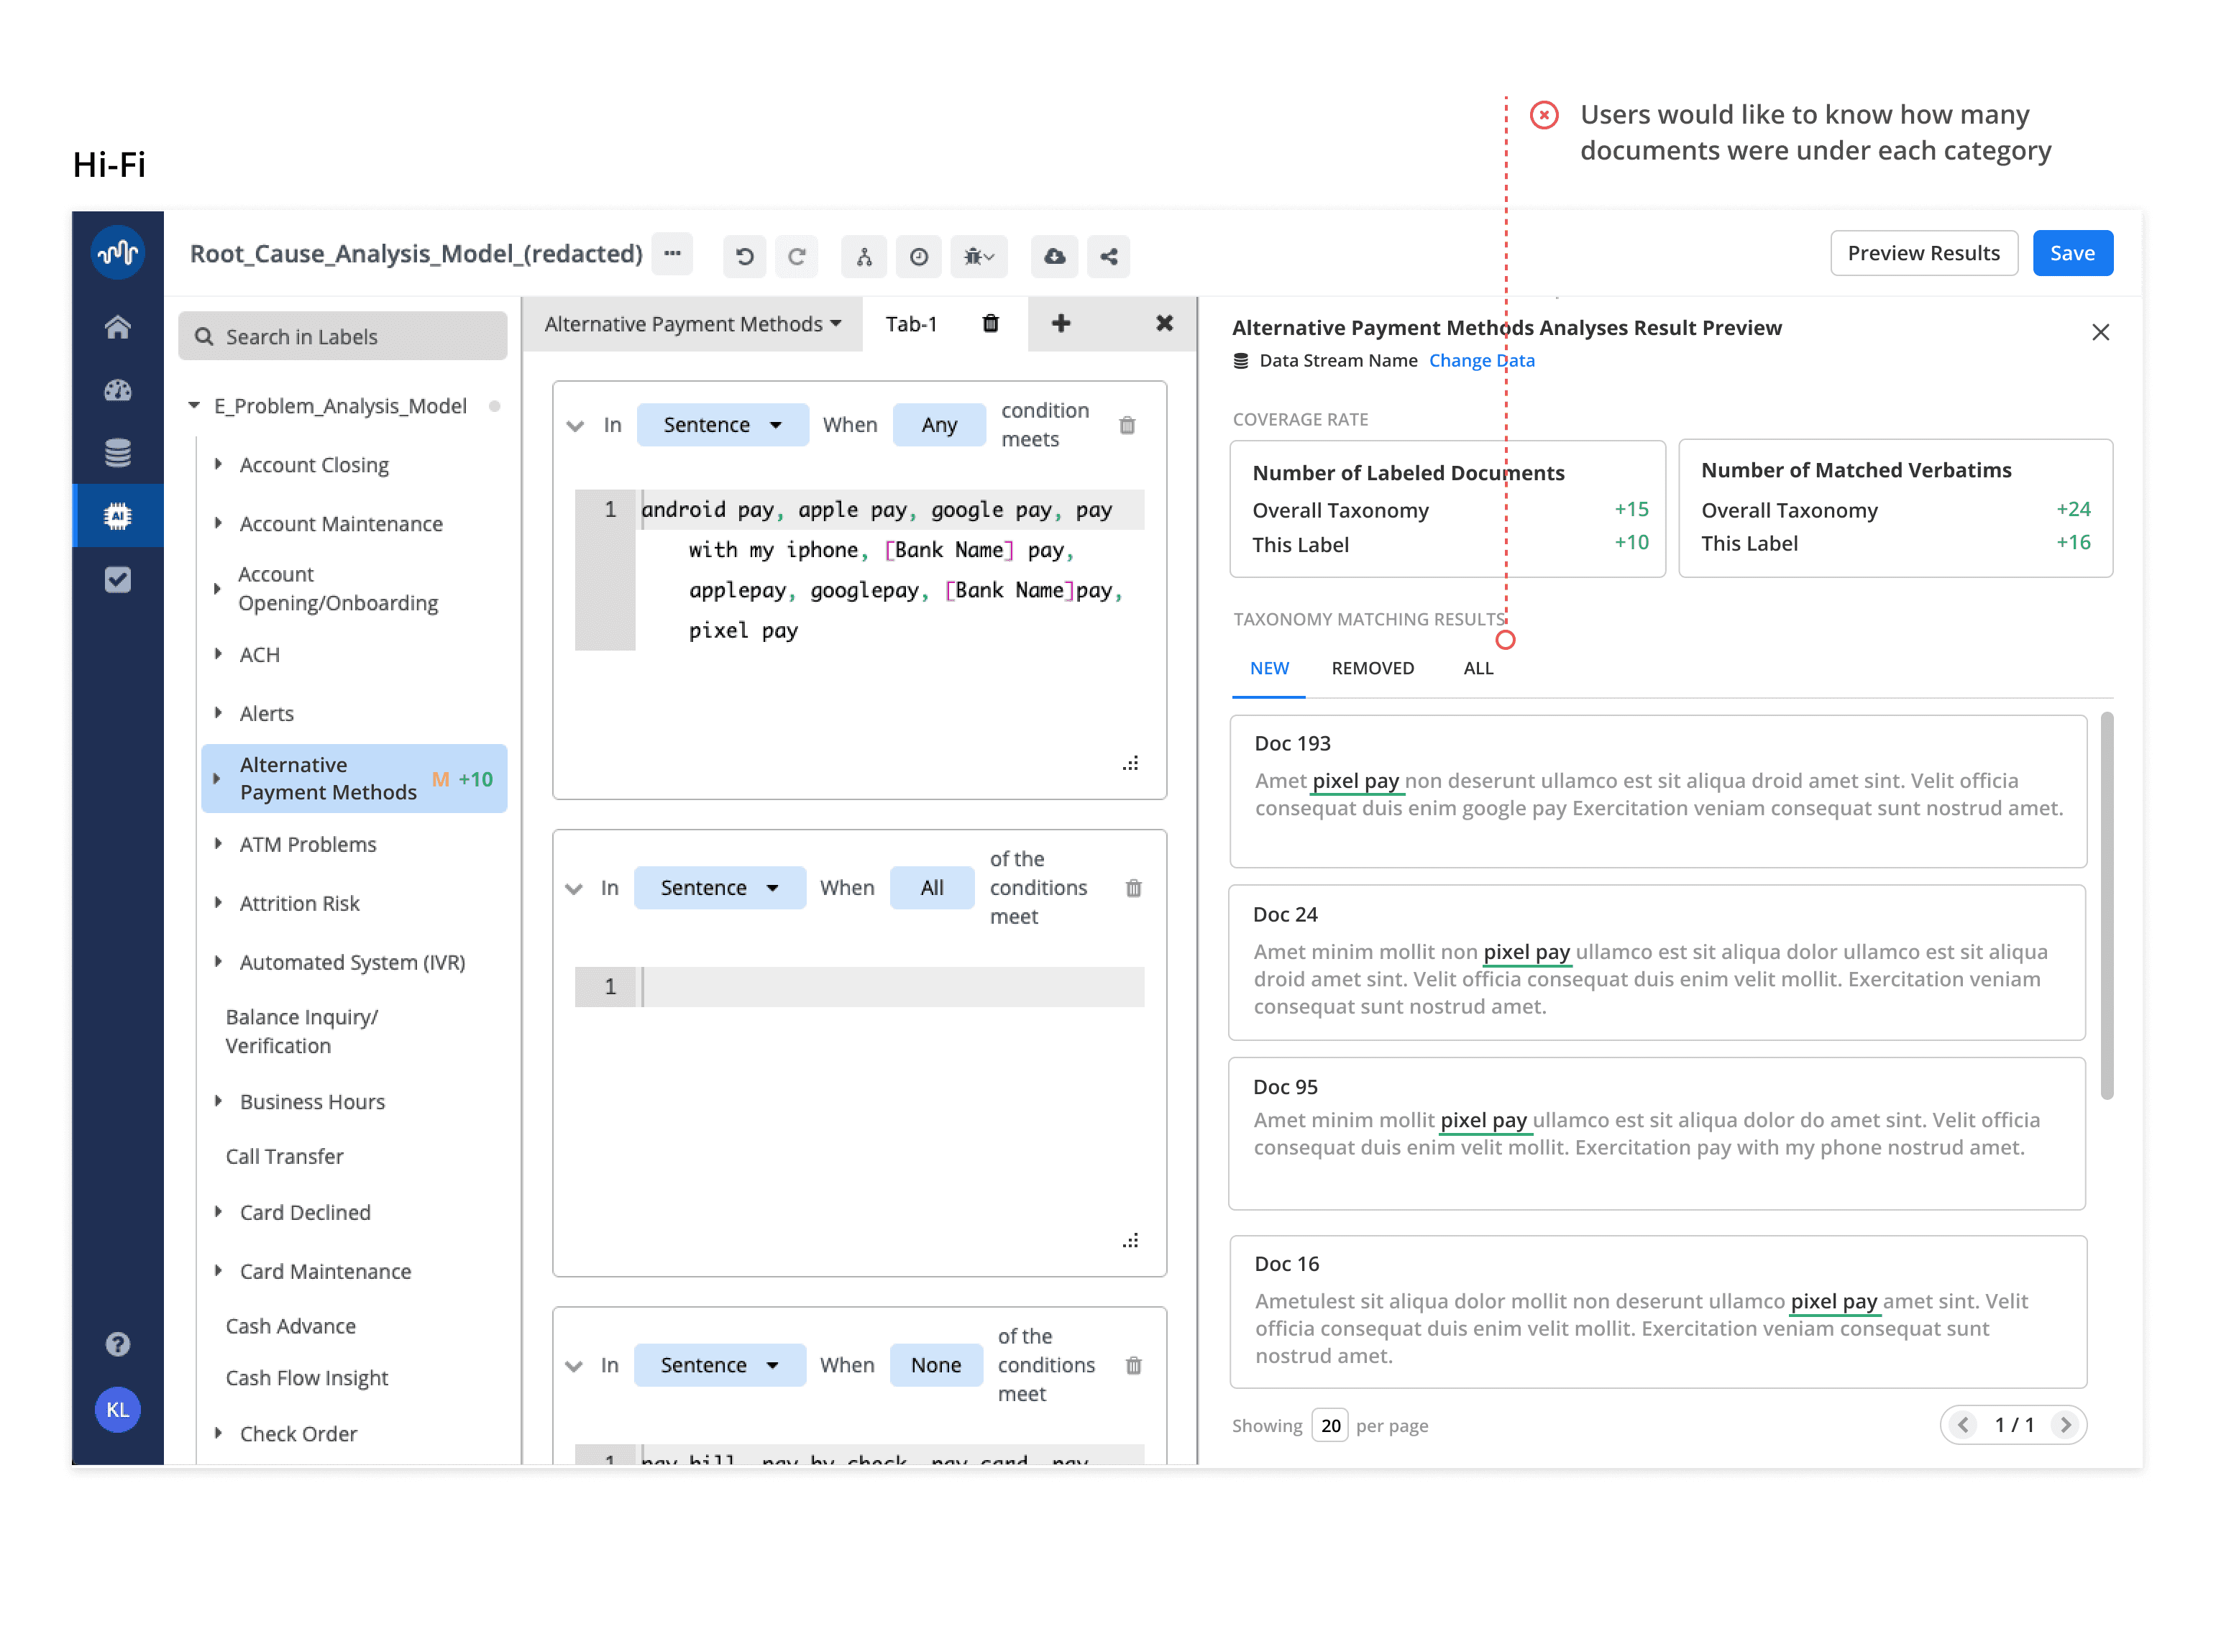Go to home via sidebar icon
This screenshot has width=2216, height=1652.
pos(118,327)
